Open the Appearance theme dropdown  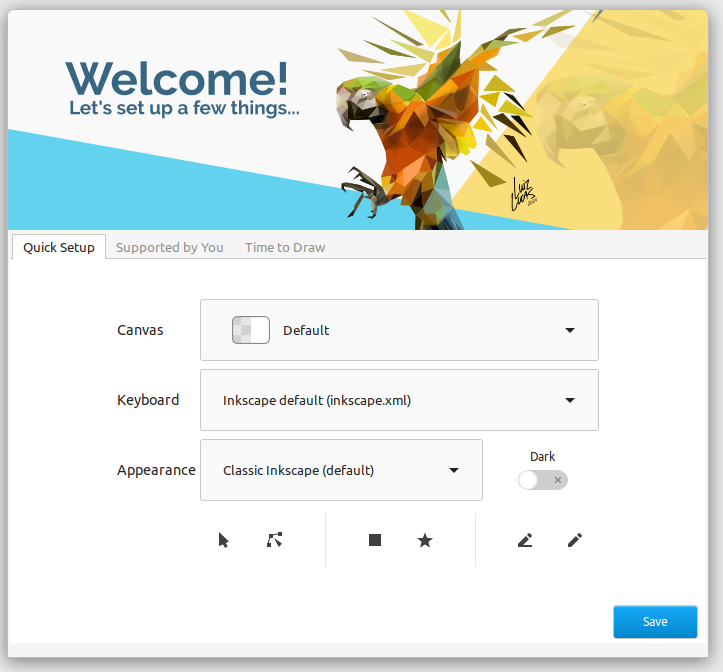click(x=454, y=470)
